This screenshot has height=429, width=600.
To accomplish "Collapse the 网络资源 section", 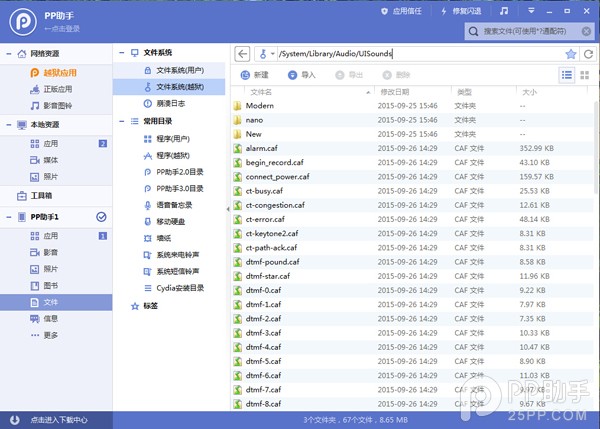I will [x=8, y=54].
